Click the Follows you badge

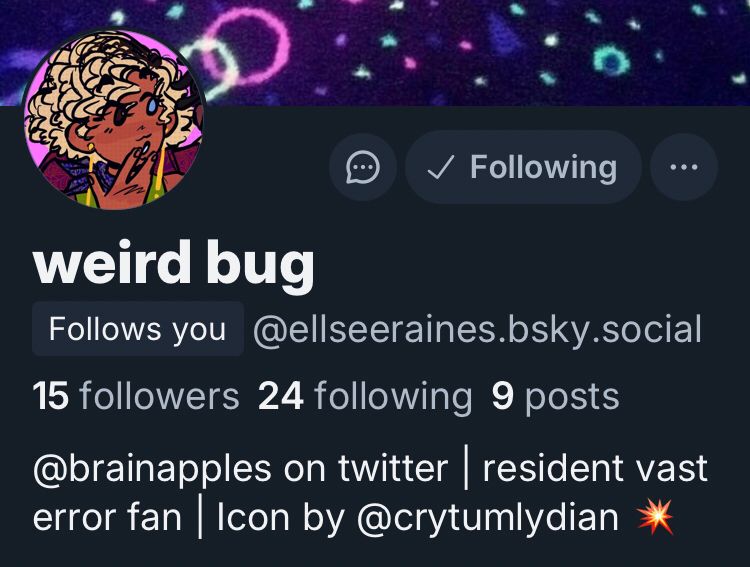[138, 329]
